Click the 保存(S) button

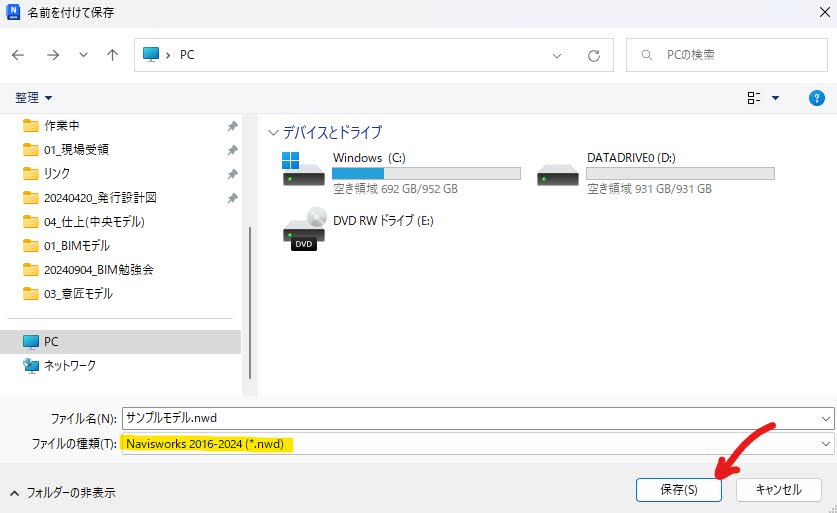coord(678,490)
